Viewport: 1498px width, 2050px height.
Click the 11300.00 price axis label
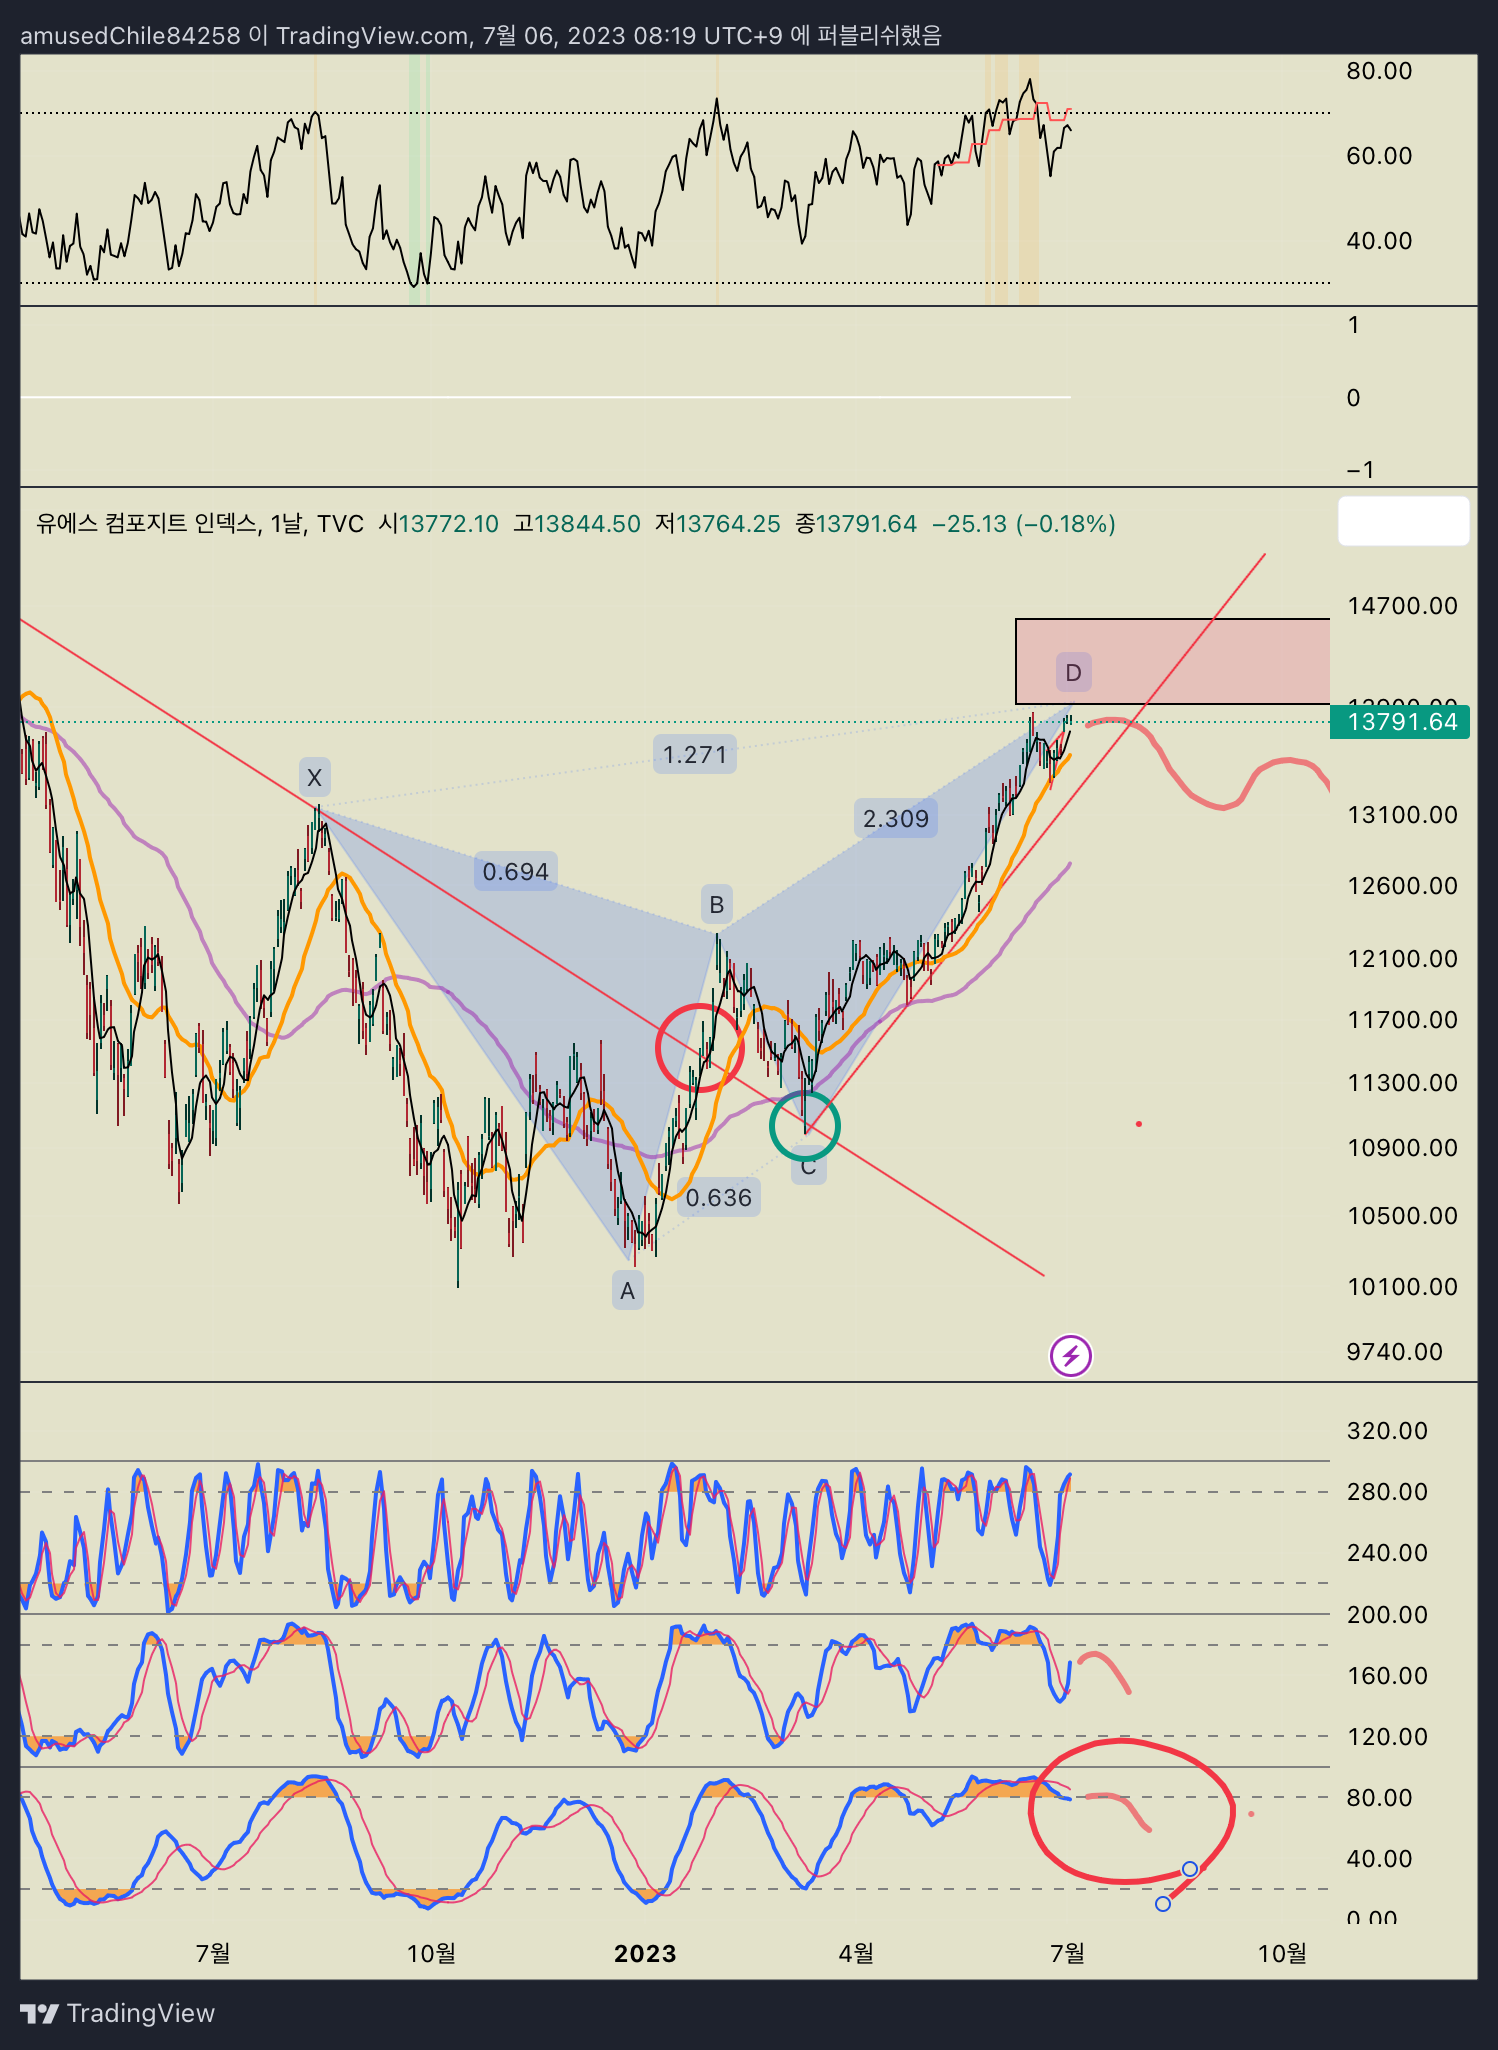pyautogui.click(x=1402, y=1083)
